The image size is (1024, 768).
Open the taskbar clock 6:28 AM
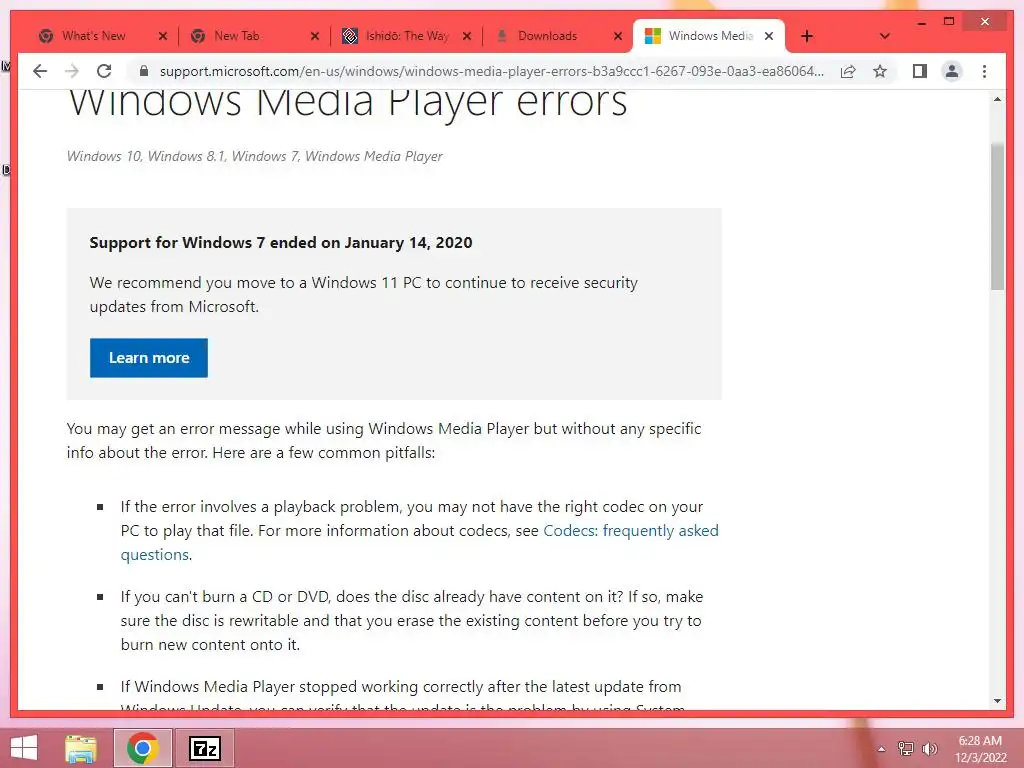point(980,749)
